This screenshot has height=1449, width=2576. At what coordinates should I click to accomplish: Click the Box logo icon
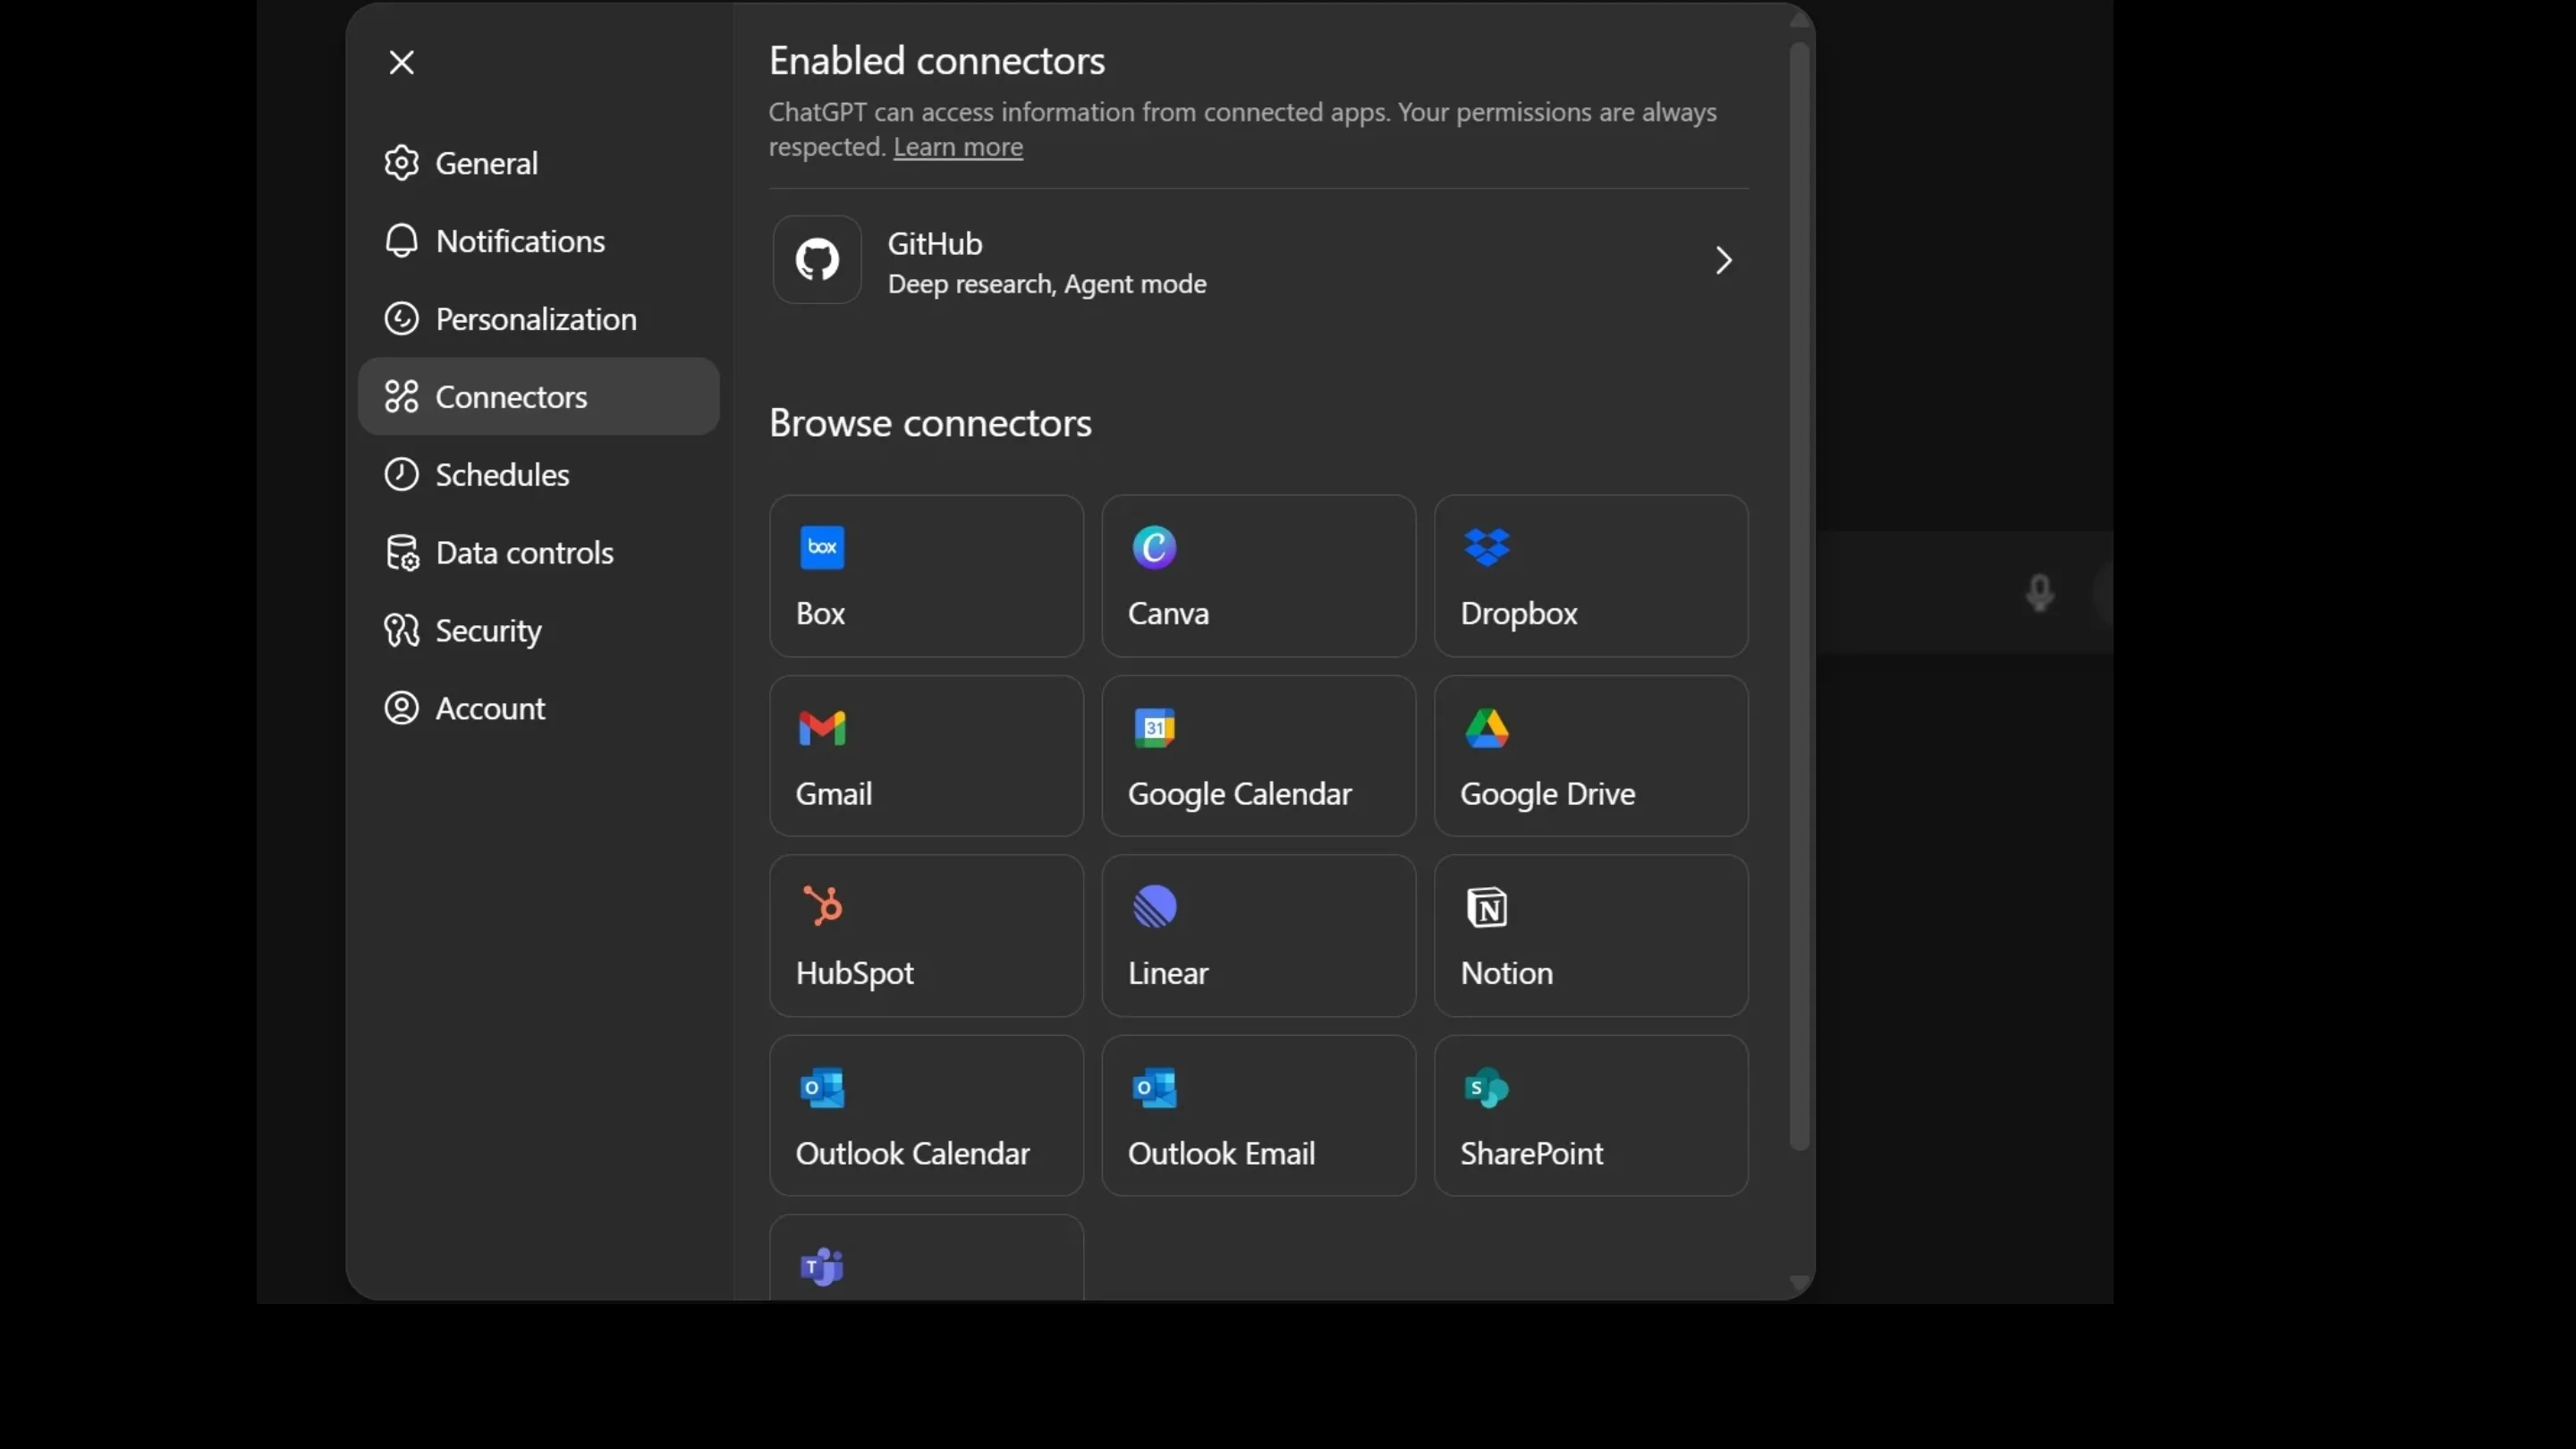click(x=822, y=547)
